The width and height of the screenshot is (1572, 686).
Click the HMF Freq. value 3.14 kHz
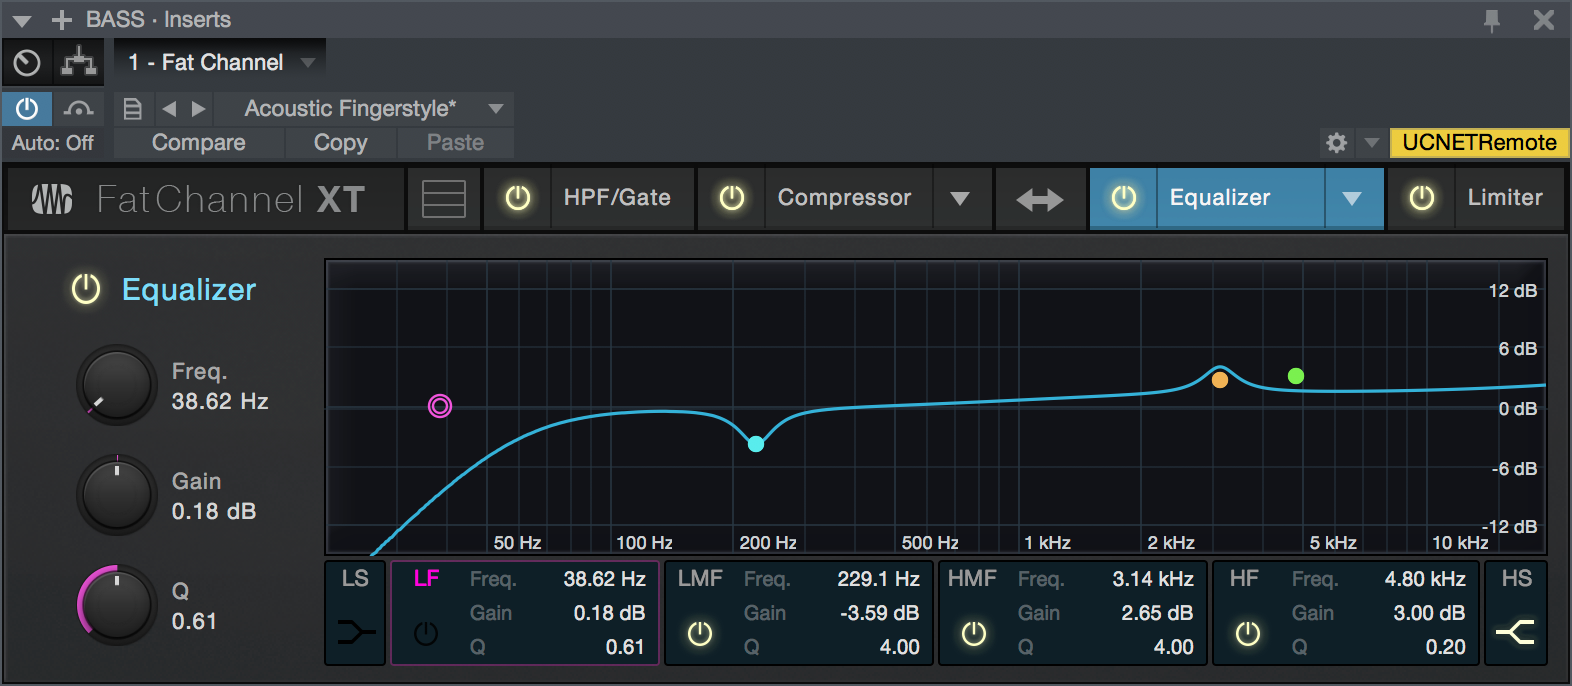tap(1153, 579)
